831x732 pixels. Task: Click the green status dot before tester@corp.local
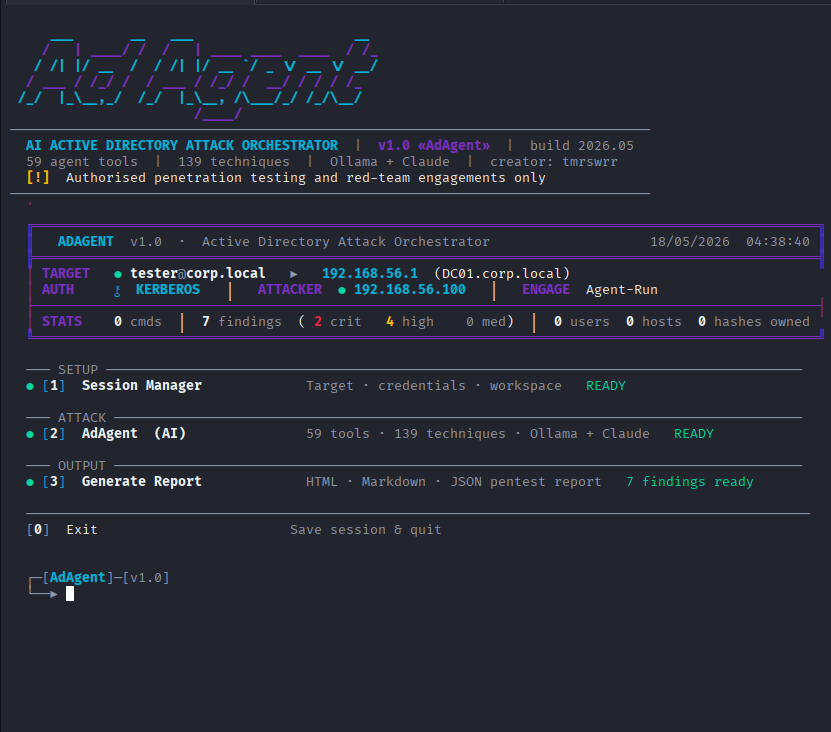pos(118,274)
